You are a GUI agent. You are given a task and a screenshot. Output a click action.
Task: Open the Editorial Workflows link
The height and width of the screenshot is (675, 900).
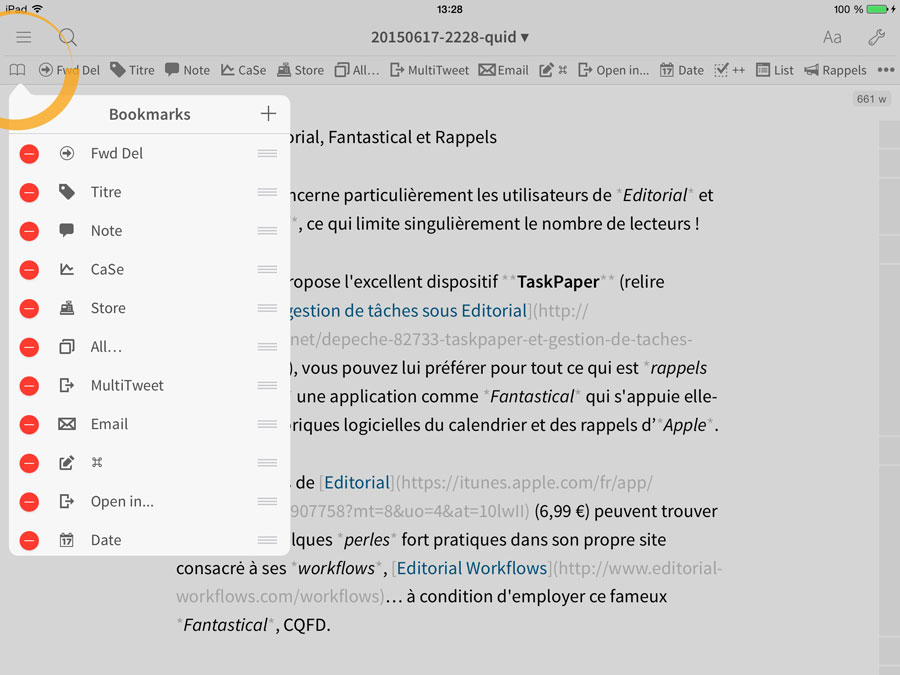tap(472, 568)
